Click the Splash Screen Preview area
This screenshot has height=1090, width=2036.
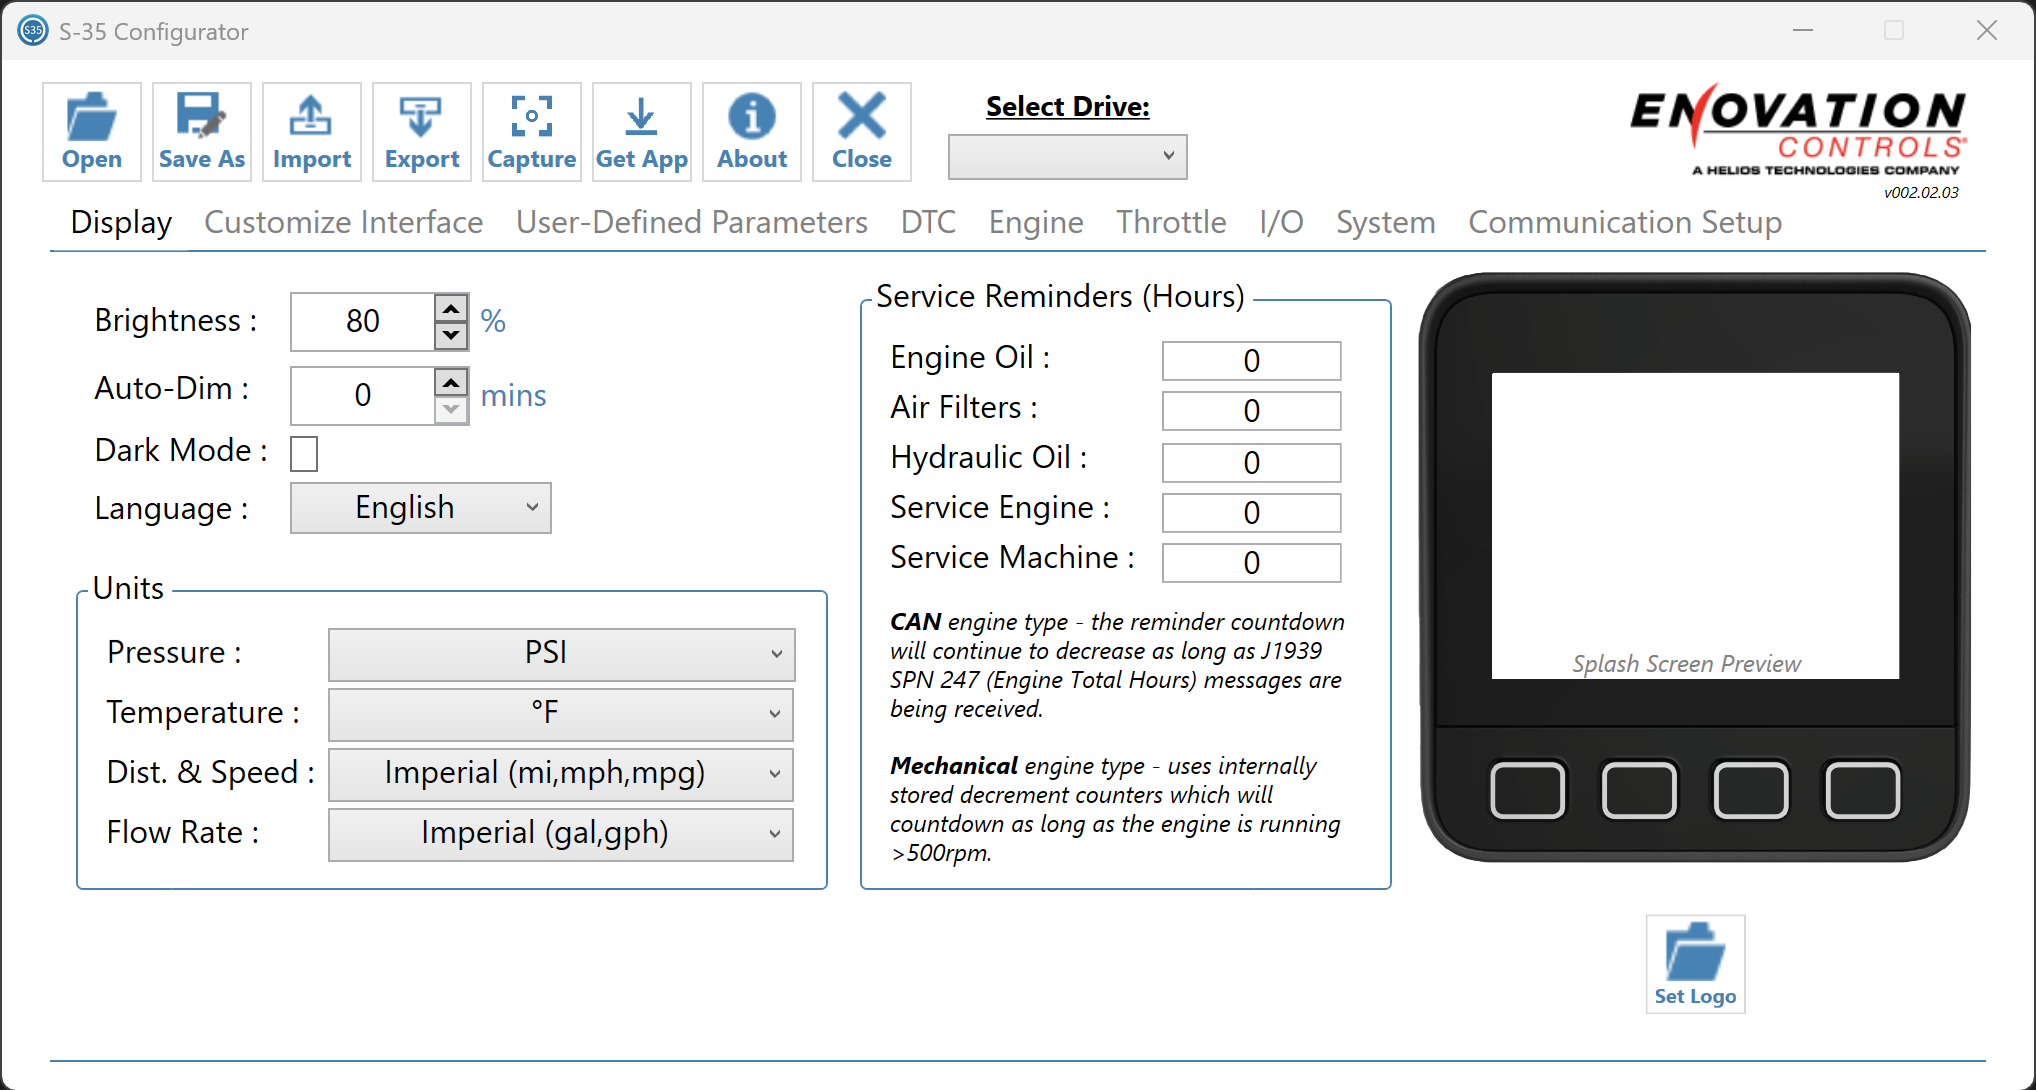[x=1694, y=525]
